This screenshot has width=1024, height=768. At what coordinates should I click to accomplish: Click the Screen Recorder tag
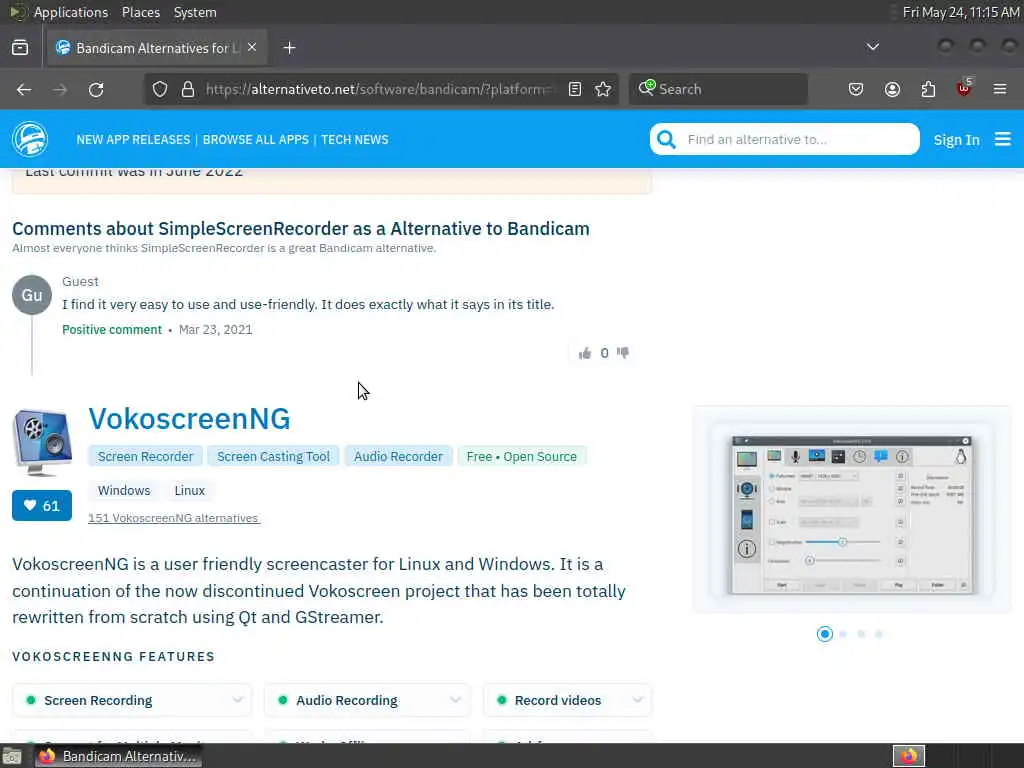[x=146, y=456]
